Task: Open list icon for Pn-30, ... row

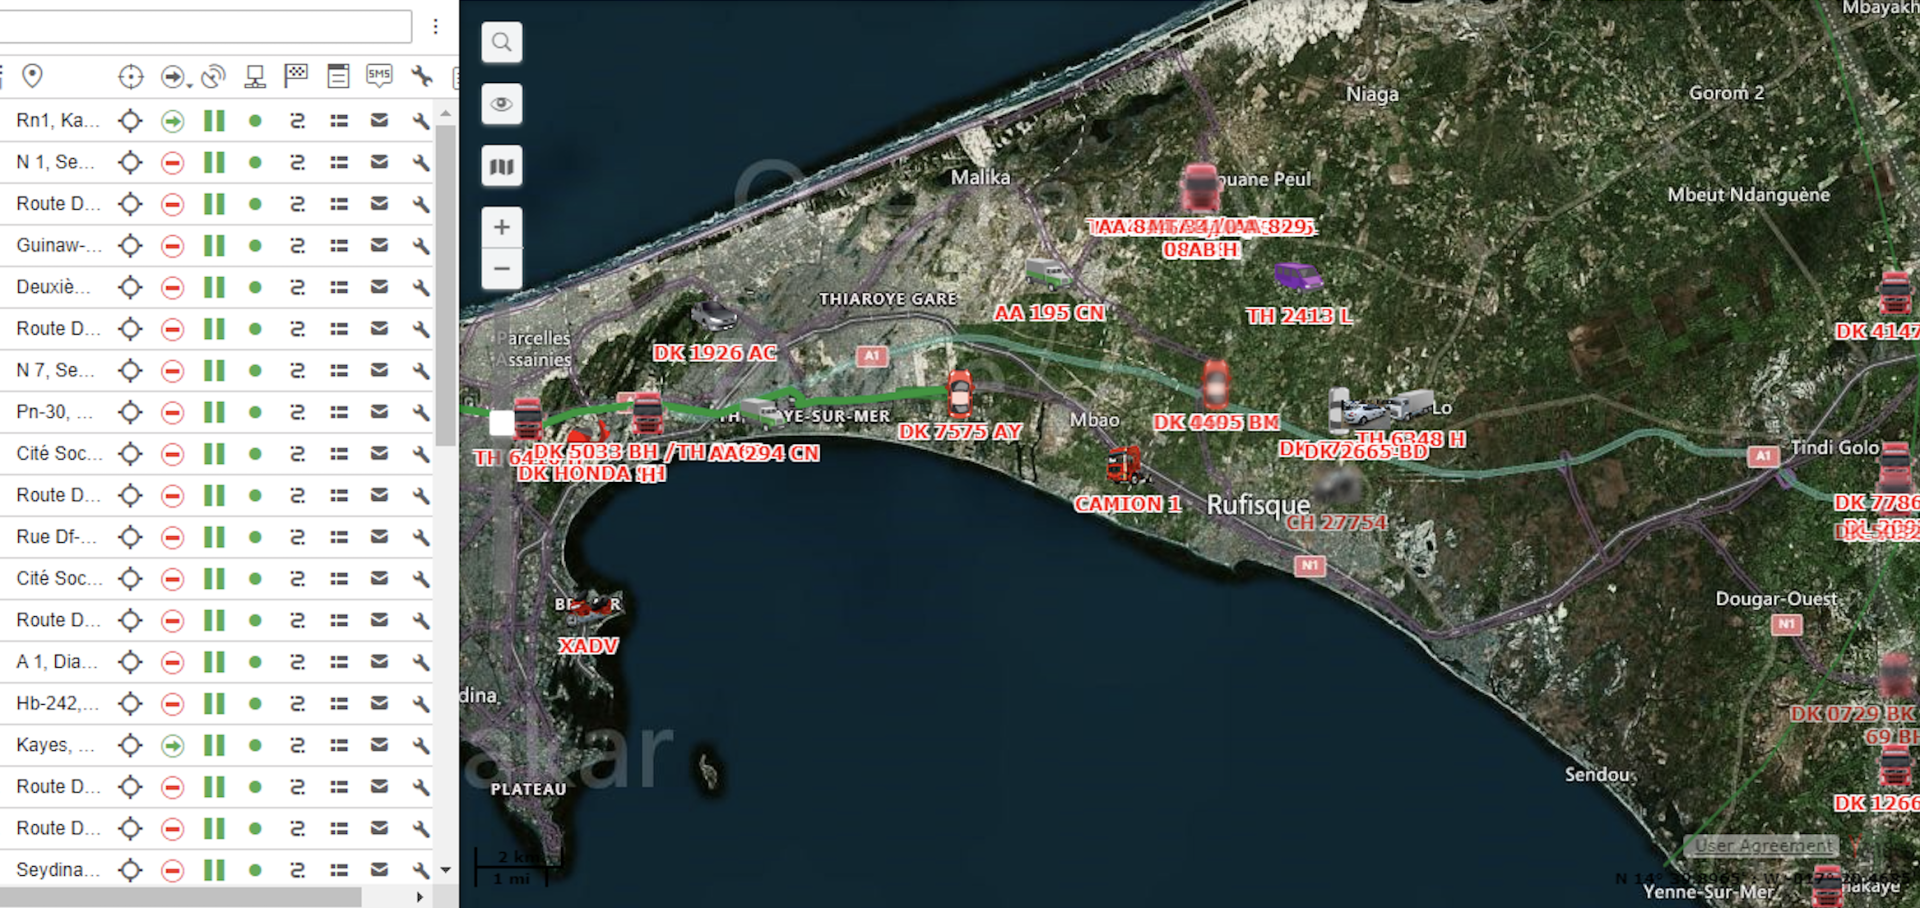Action: (x=339, y=412)
